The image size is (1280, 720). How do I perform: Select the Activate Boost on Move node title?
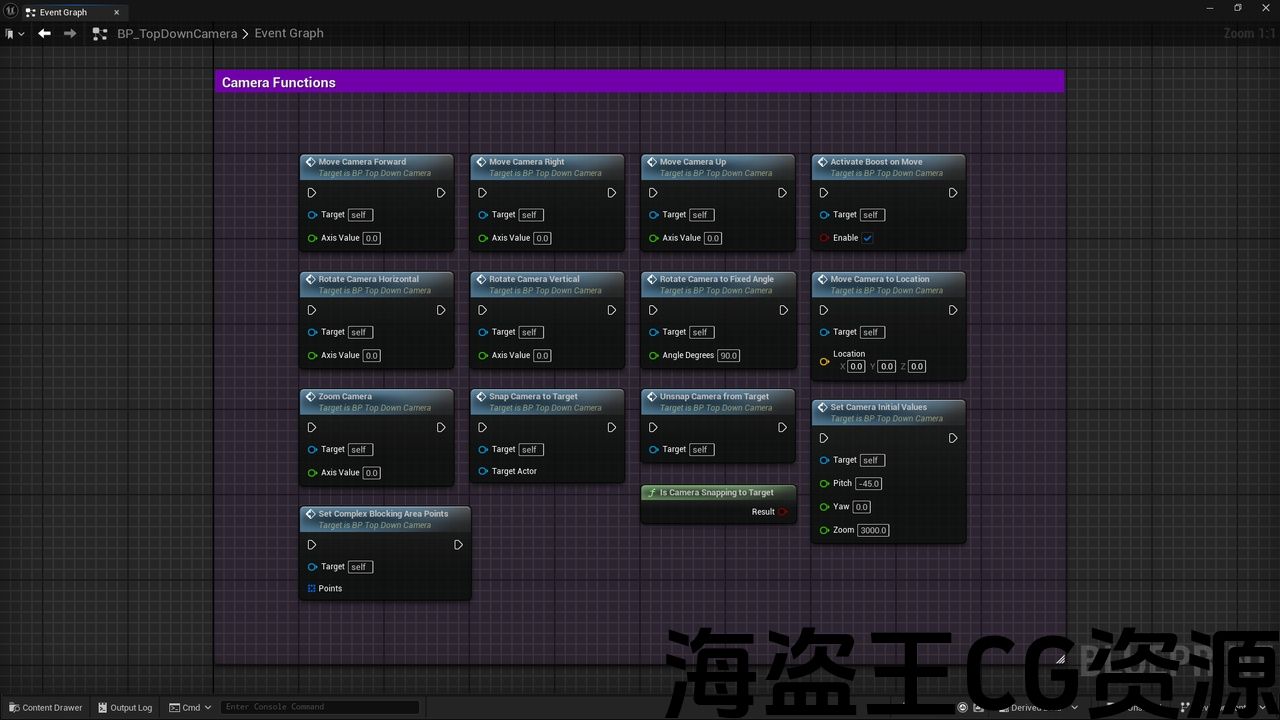(876, 161)
